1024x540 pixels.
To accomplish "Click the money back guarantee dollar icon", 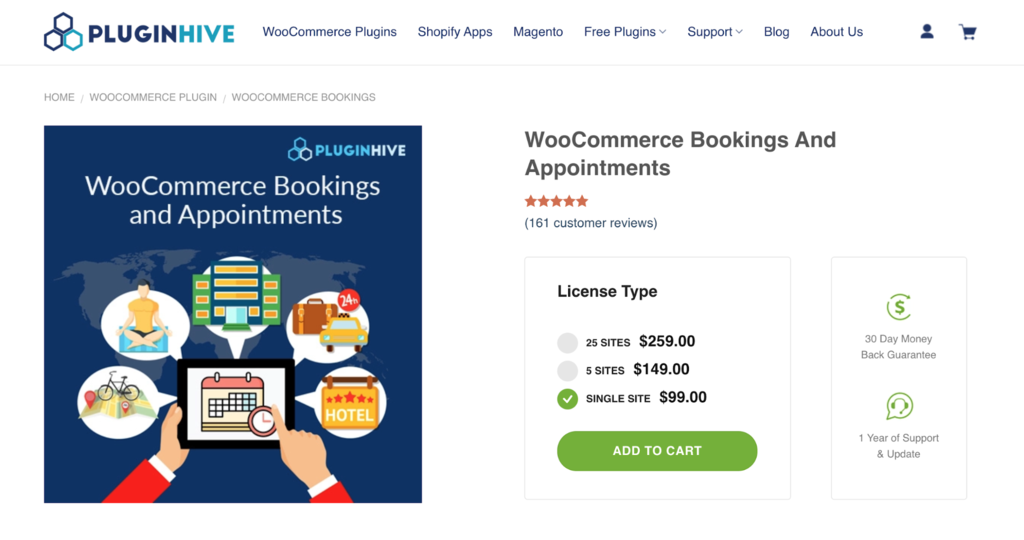I will tap(899, 307).
